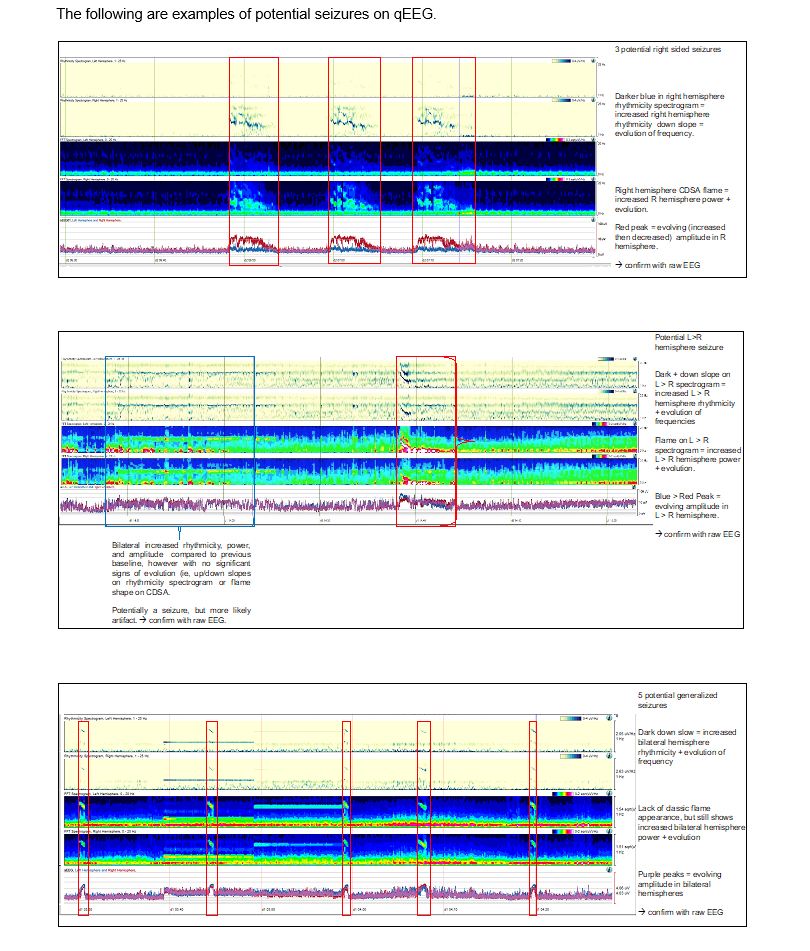Click the Left Hemisphere FFT spectrogram plot in generalized seizures figure
810x951 pixels.
point(338,812)
